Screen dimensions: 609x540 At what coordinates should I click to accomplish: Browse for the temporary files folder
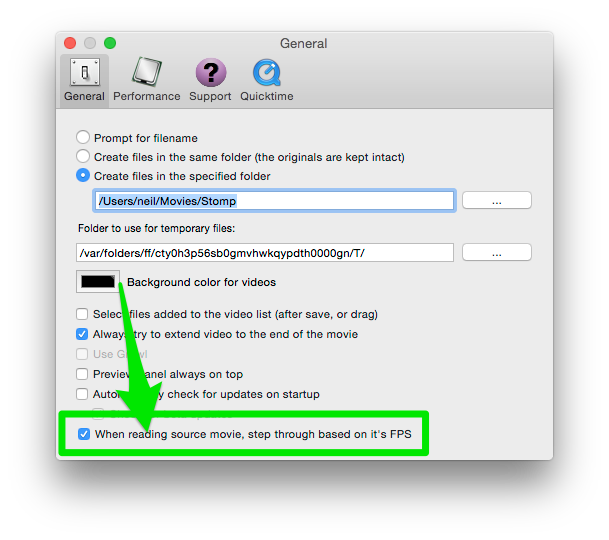(497, 253)
